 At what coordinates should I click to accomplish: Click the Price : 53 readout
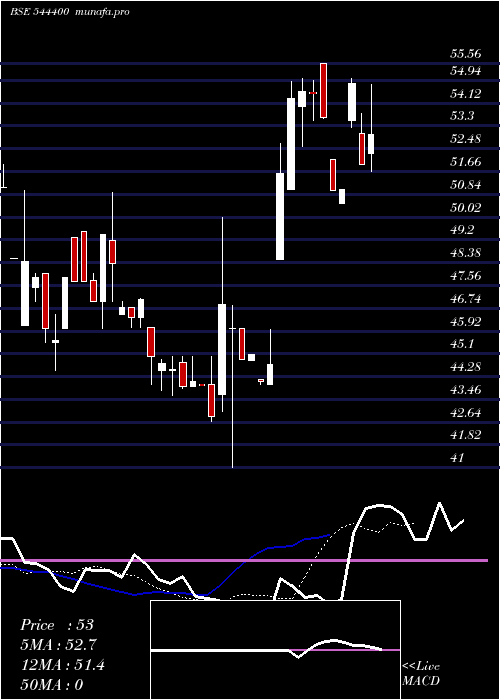[57, 625]
